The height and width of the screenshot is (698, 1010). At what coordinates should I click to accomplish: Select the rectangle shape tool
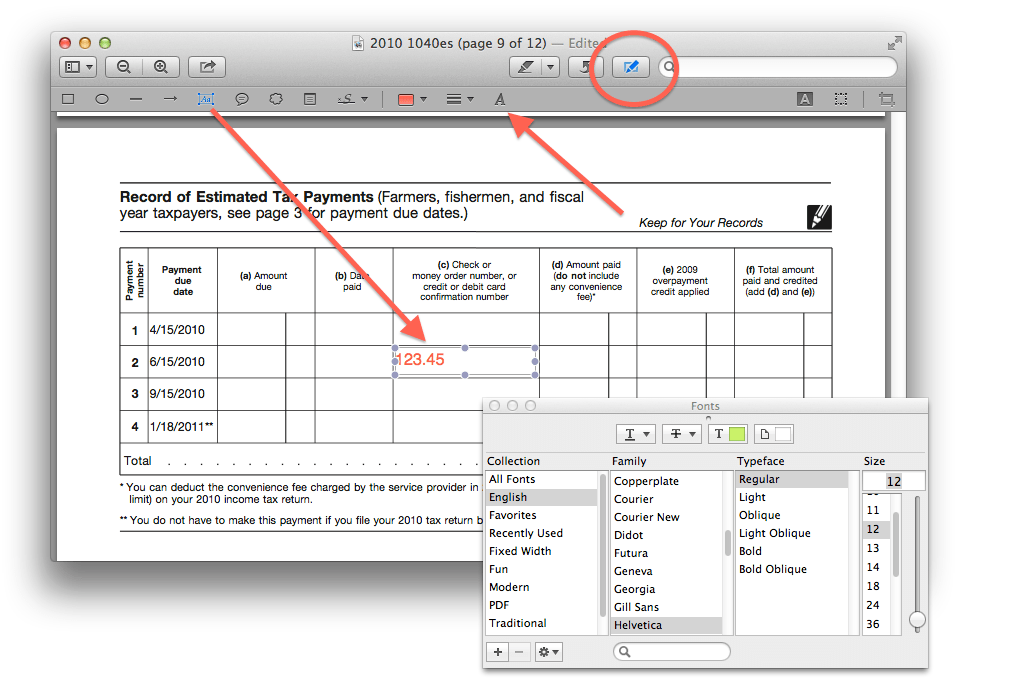pyautogui.click(x=68, y=99)
